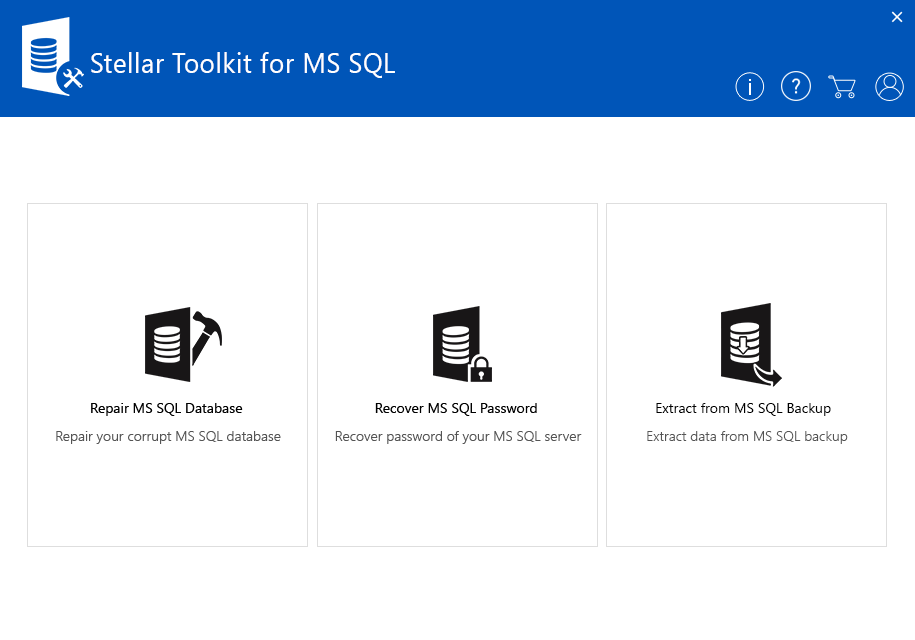
Task: Click the shopping cart buy icon
Action: (x=842, y=87)
